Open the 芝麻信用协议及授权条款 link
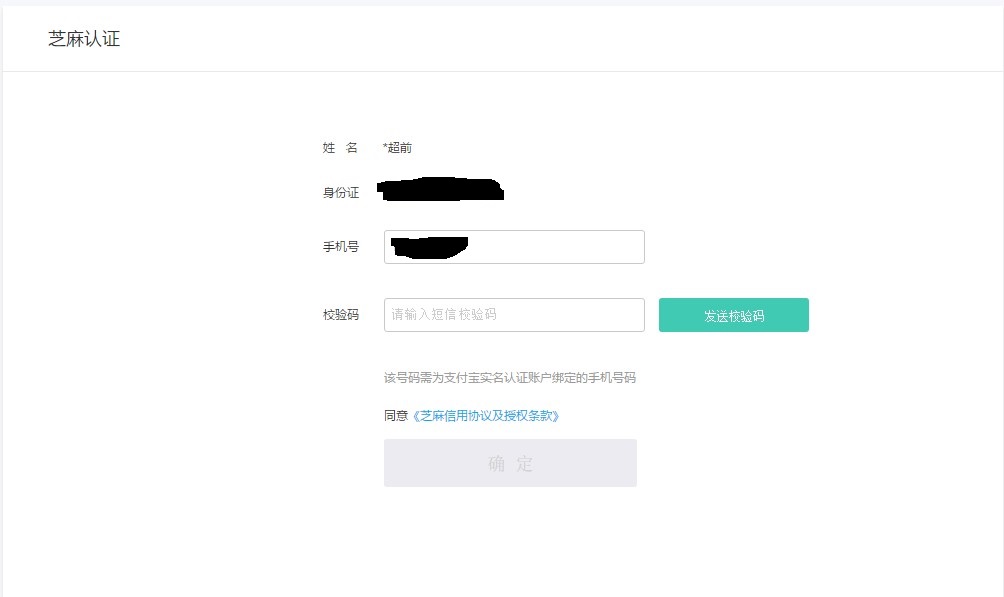This screenshot has width=1004, height=597. coord(486,416)
